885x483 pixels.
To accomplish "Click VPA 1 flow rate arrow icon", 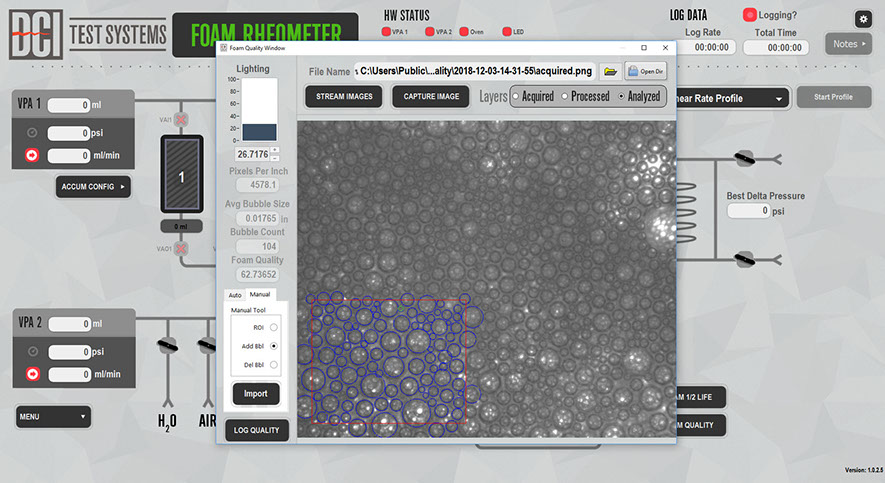I will click(31, 155).
